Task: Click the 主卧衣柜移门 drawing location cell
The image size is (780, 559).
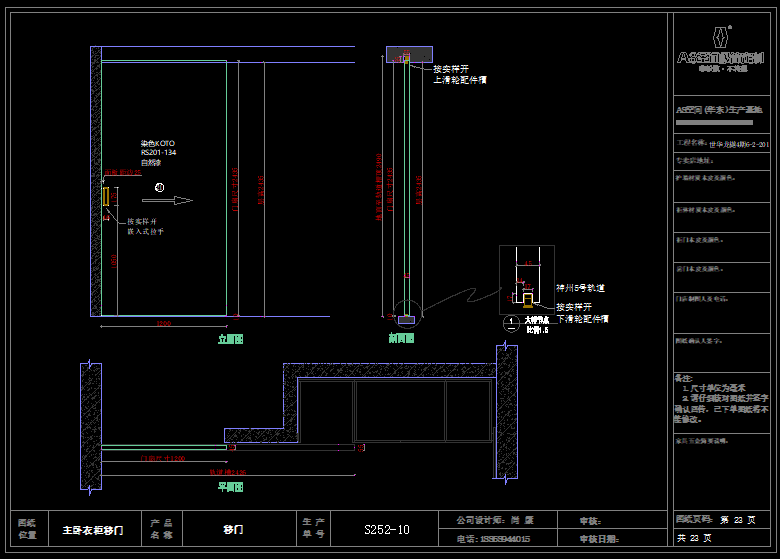Action: point(93,530)
